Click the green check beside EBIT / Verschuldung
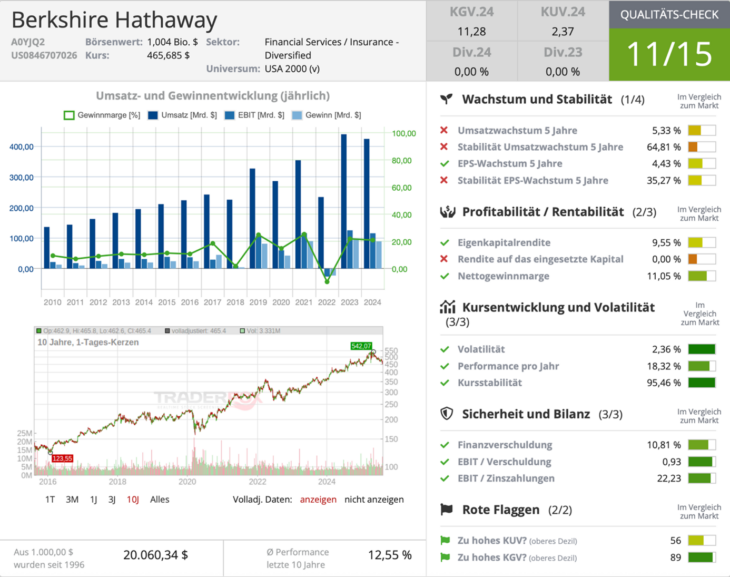 (x=445, y=462)
